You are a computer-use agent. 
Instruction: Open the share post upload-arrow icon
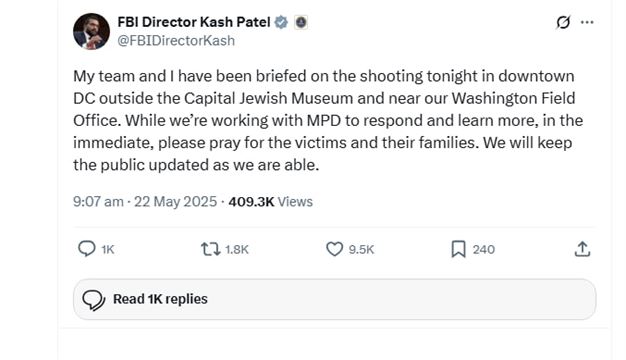[582, 249]
